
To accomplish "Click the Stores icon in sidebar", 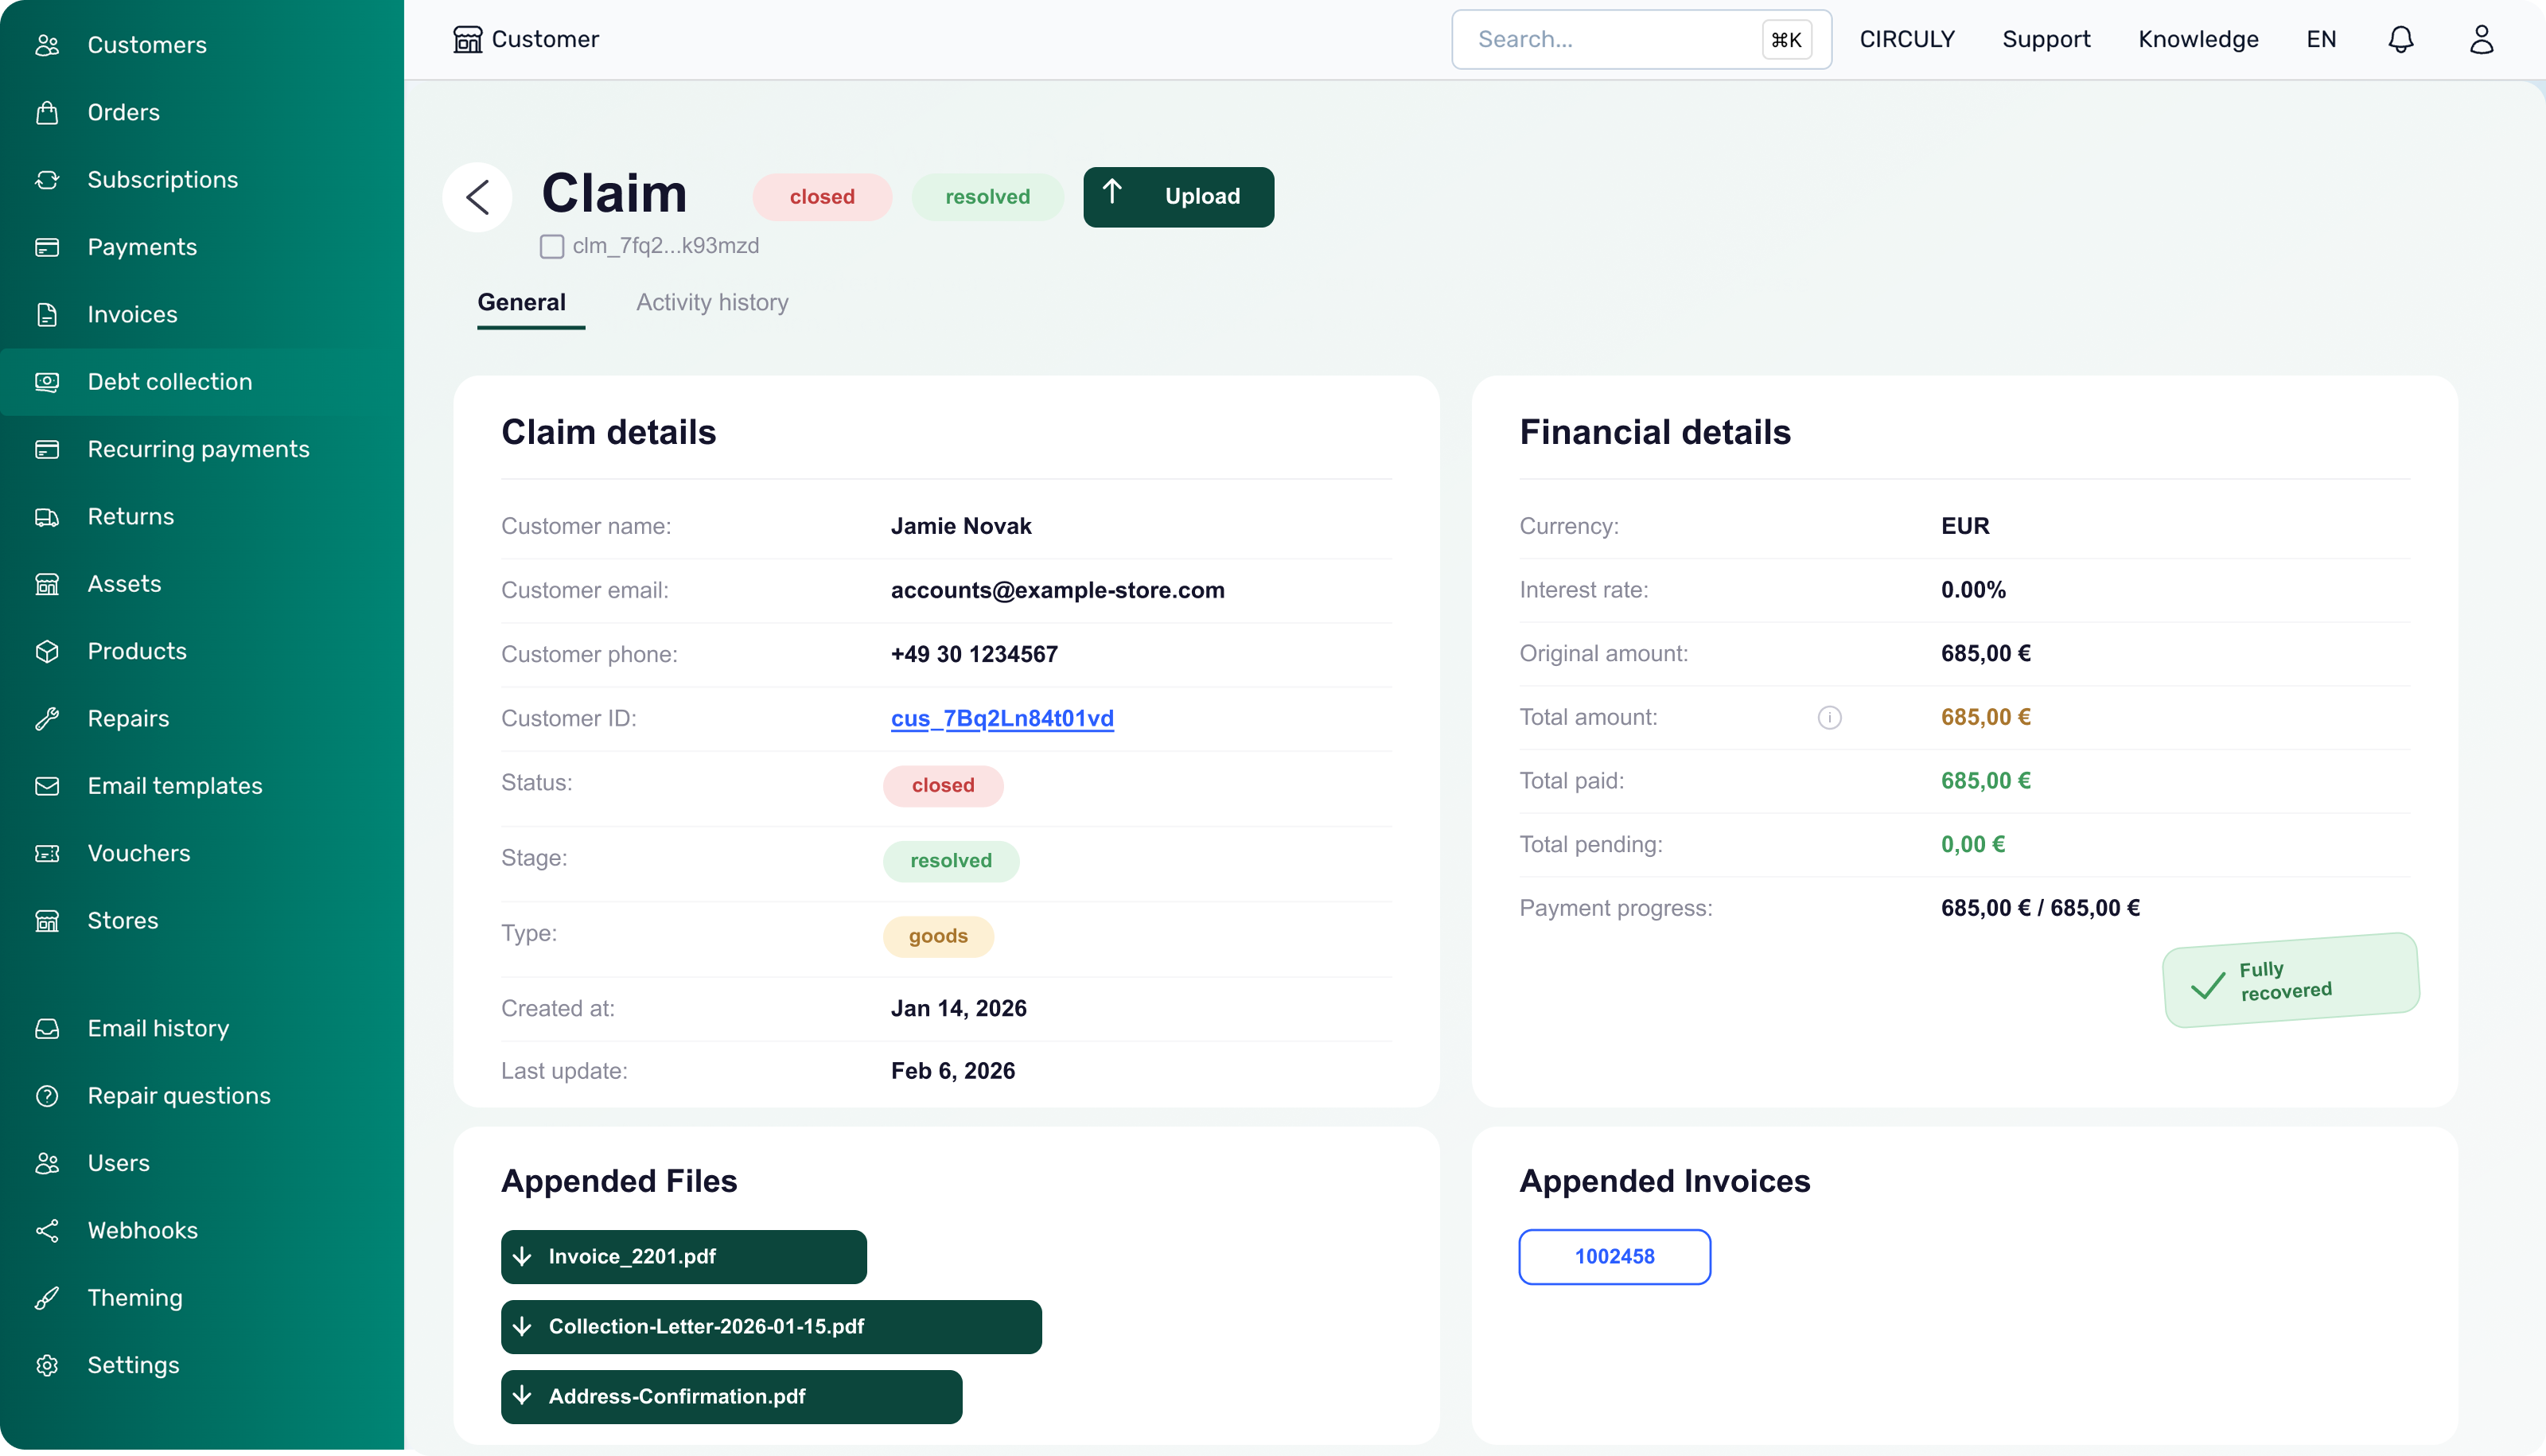I will tap(47, 921).
